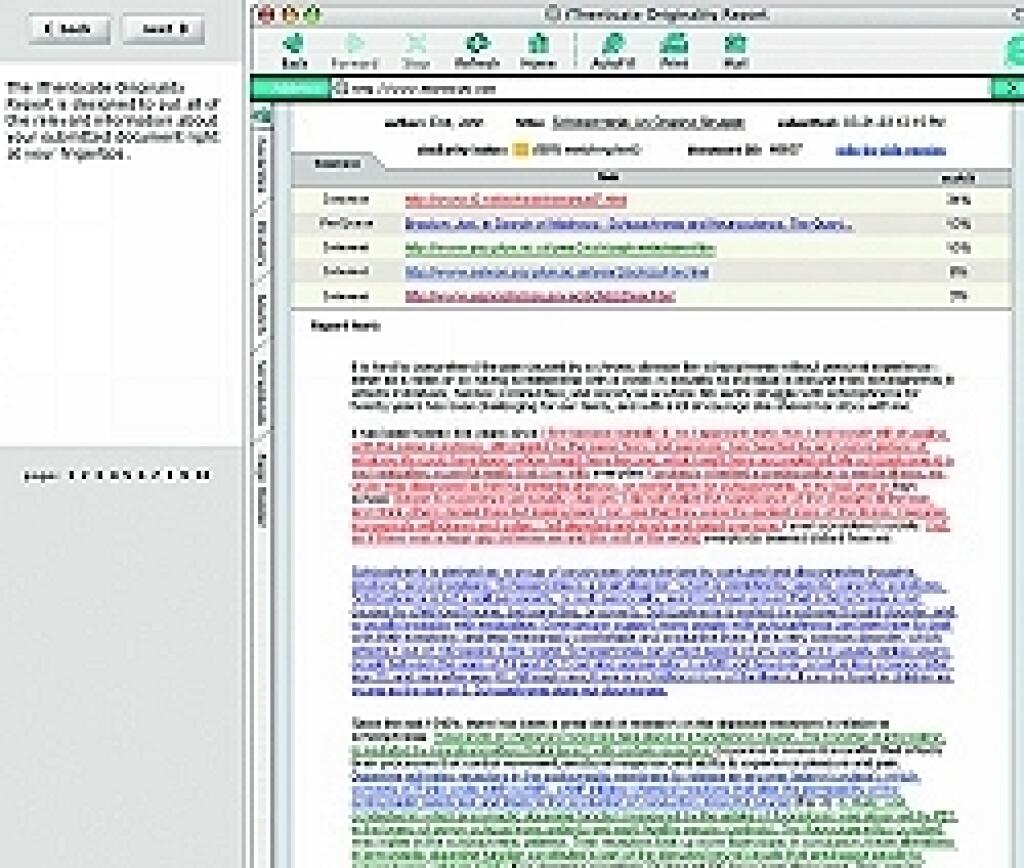Open the fifth dark red Internet source link
This screenshot has height=868, width=1024.
click(x=539, y=296)
